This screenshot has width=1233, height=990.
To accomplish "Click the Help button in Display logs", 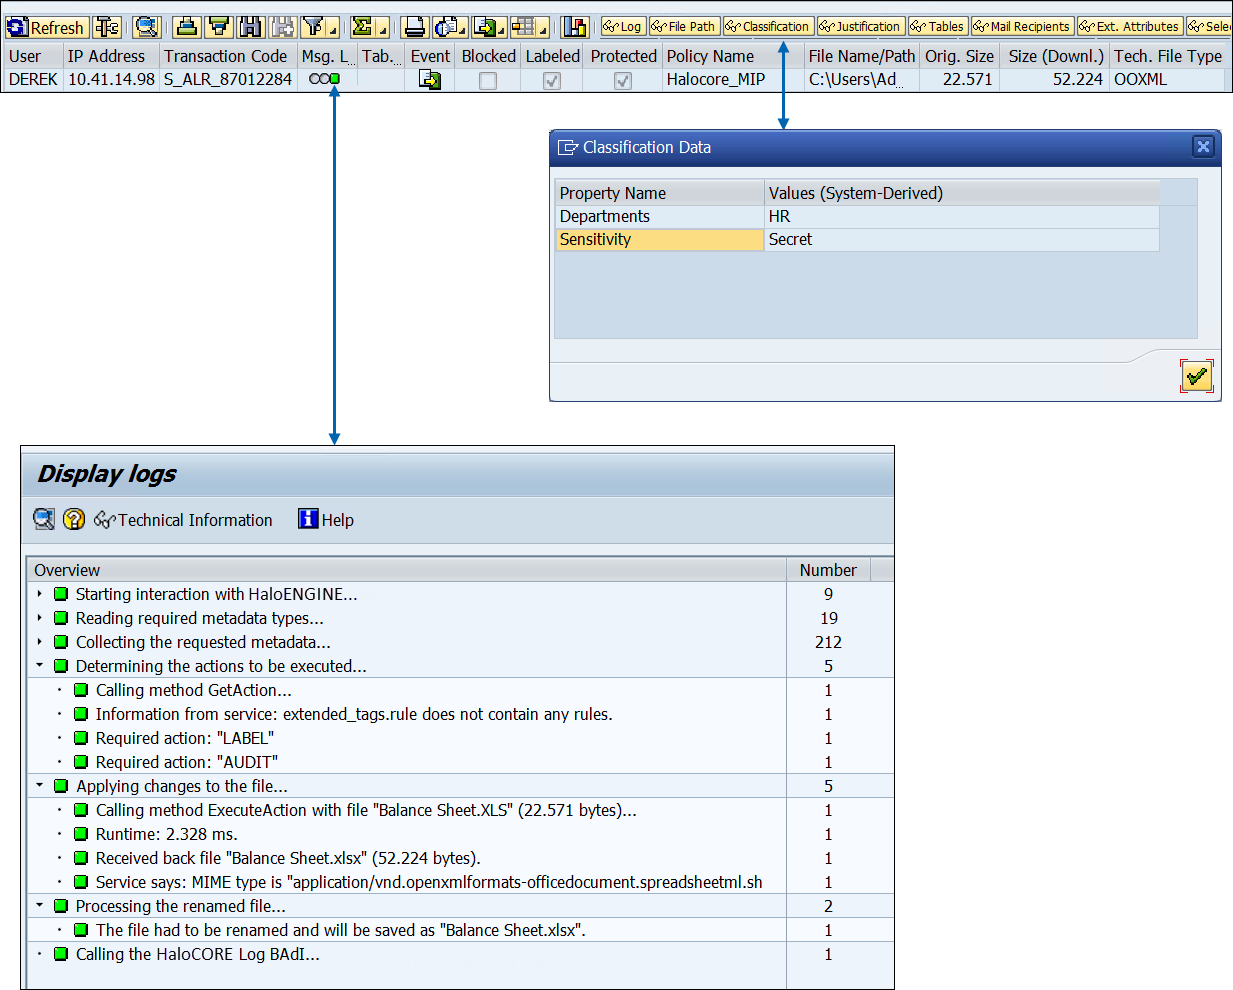I will tap(326, 519).
